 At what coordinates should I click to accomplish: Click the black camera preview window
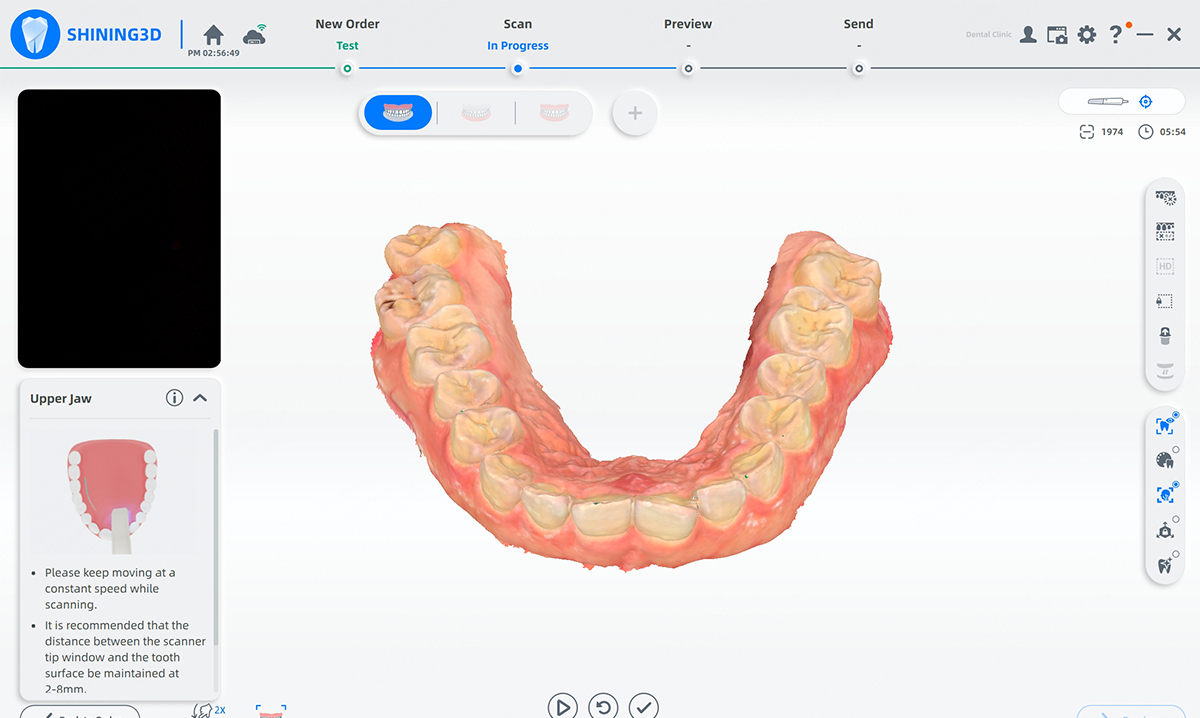(119, 229)
